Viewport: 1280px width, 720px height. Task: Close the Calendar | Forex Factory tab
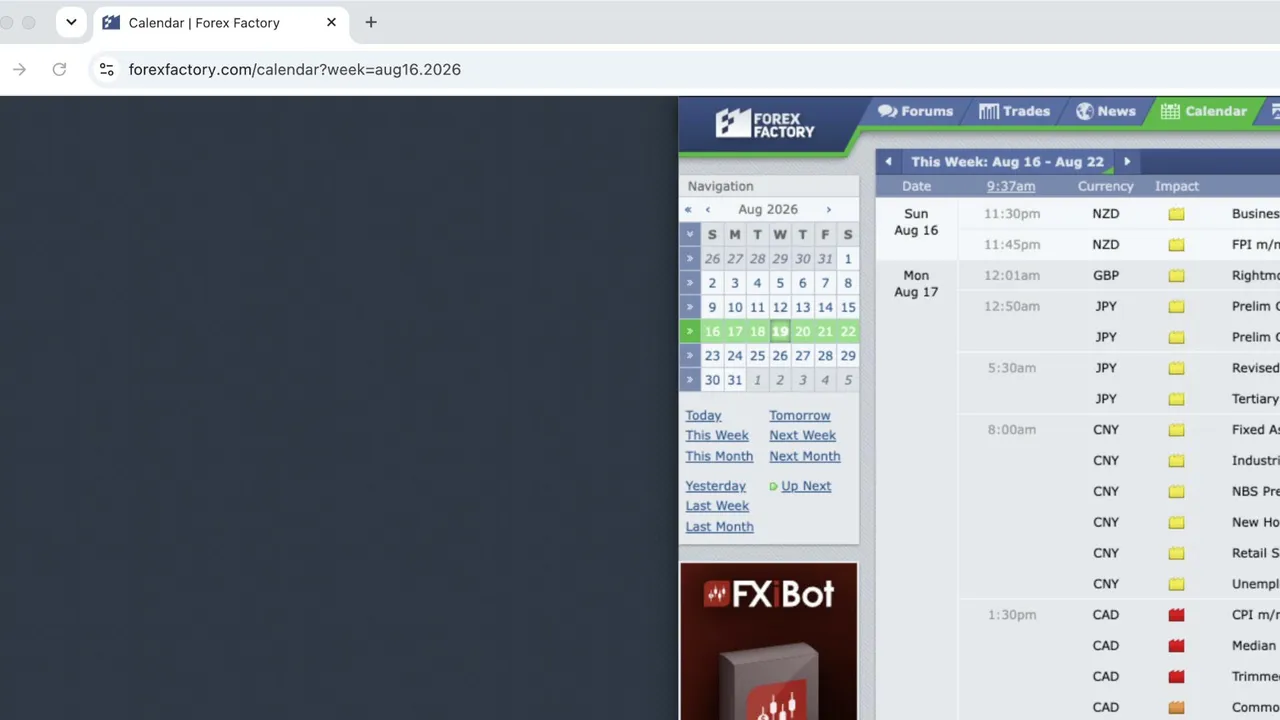pos(332,22)
